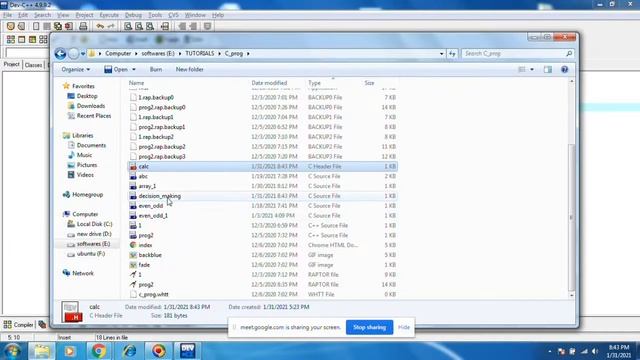Click the red Close file icon in Dev-C++ toolbar
The image size is (640, 360).
(x=69, y=27)
